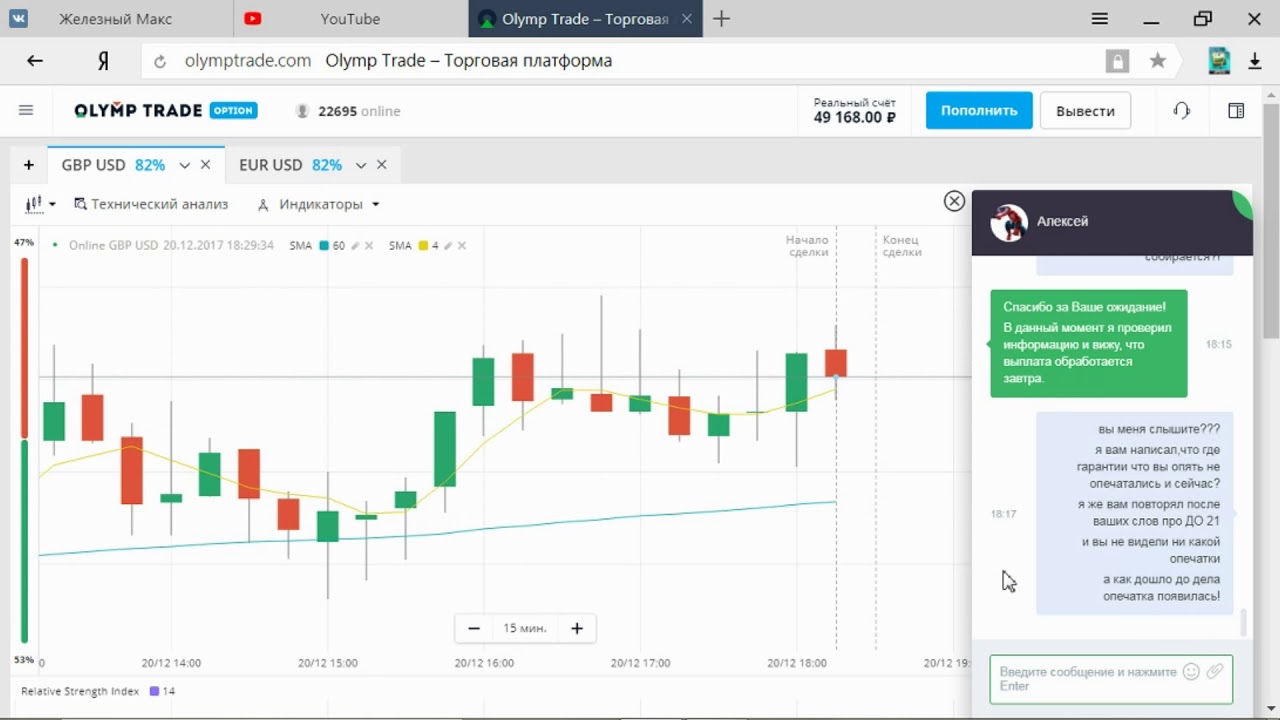Image resolution: width=1280 pixels, height=720 pixels.
Task: Click the Вывести withdraw button
Action: 1085,110
